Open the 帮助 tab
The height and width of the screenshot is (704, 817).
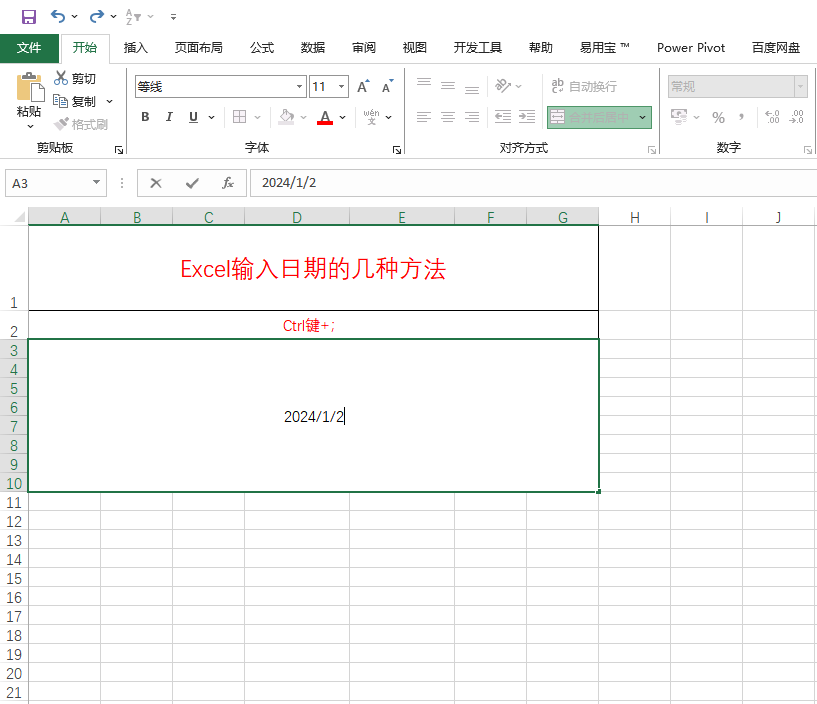click(x=540, y=48)
